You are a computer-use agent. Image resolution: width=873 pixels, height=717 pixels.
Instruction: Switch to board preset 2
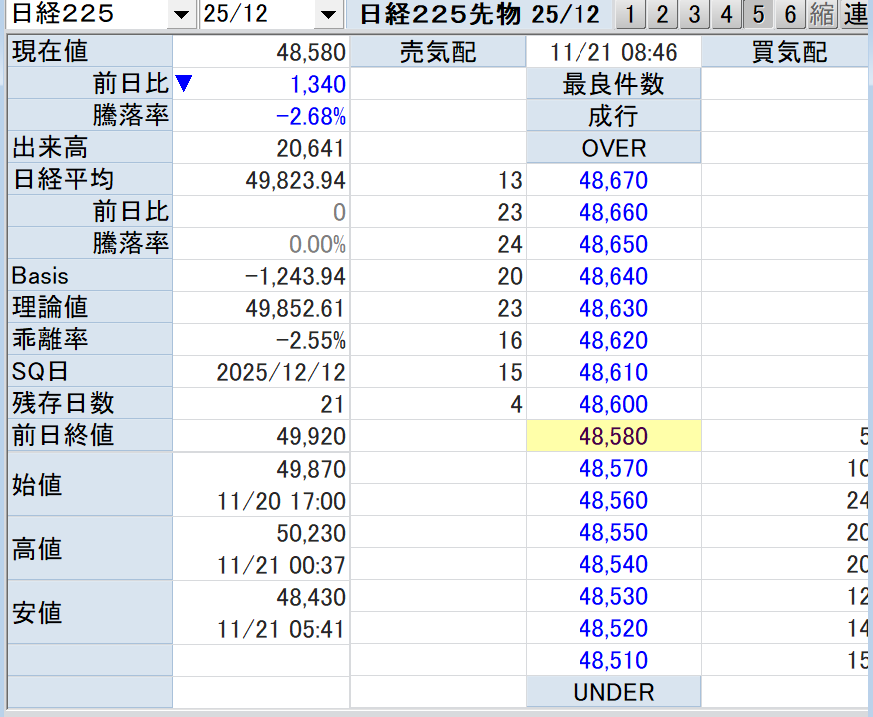tap(662, 15)
